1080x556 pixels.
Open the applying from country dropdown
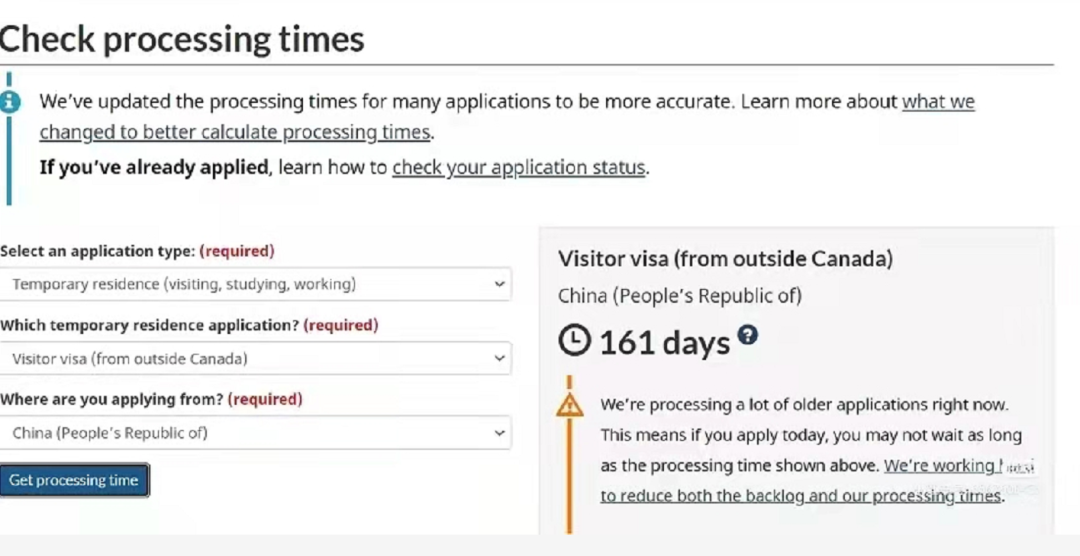pyautogui.click(x=255, y=433)
